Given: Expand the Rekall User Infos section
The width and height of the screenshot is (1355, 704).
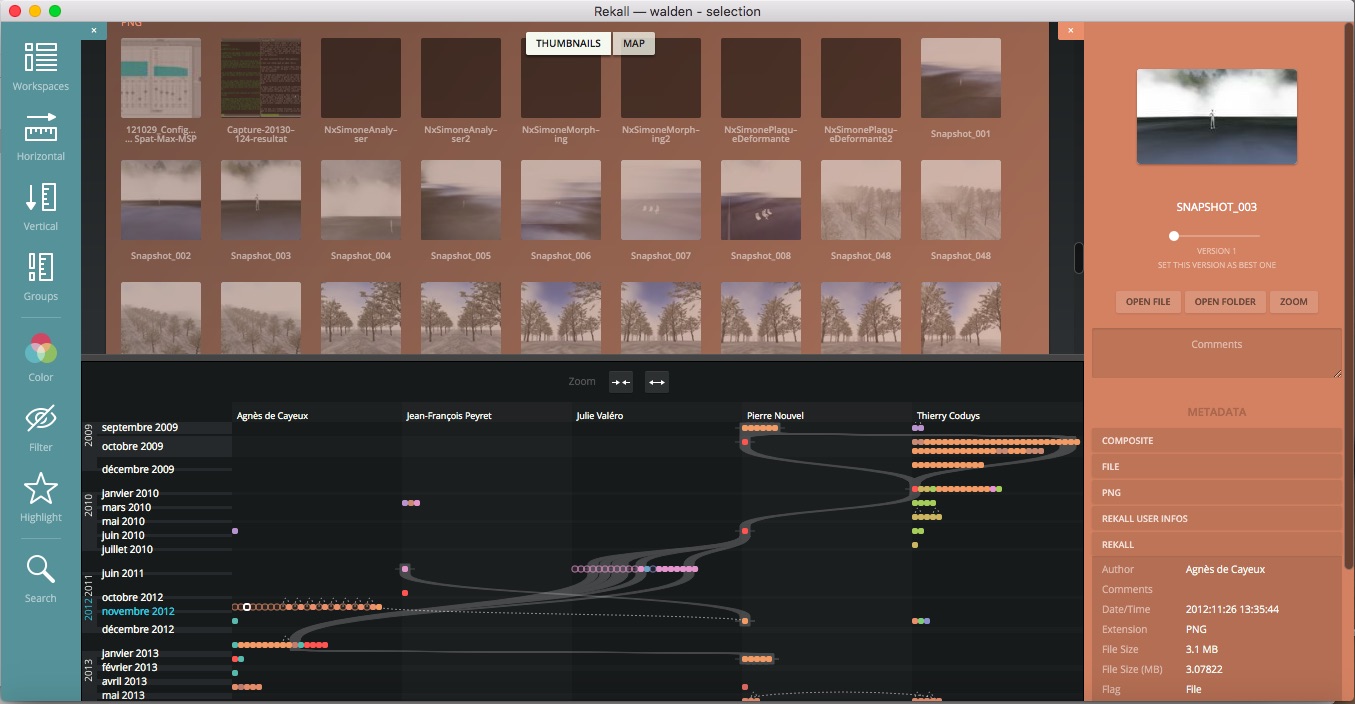Looking at the screenshot, I should pos(1217,519).
